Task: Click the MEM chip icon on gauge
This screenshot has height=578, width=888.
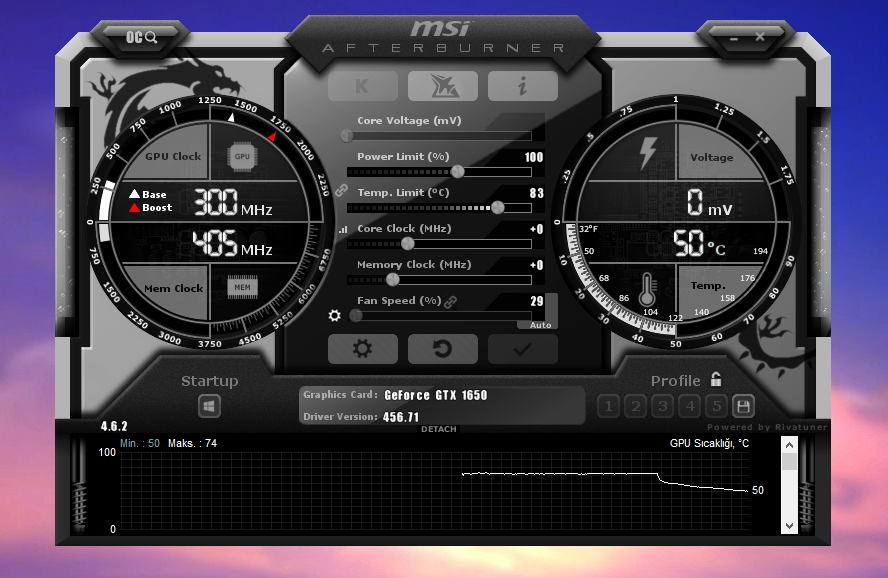Action: click(x=242, y=288)
